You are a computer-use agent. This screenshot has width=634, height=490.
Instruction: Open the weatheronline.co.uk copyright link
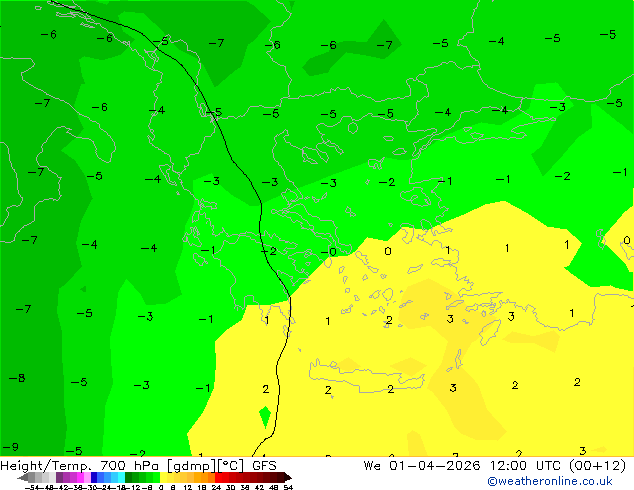[550, 481]
